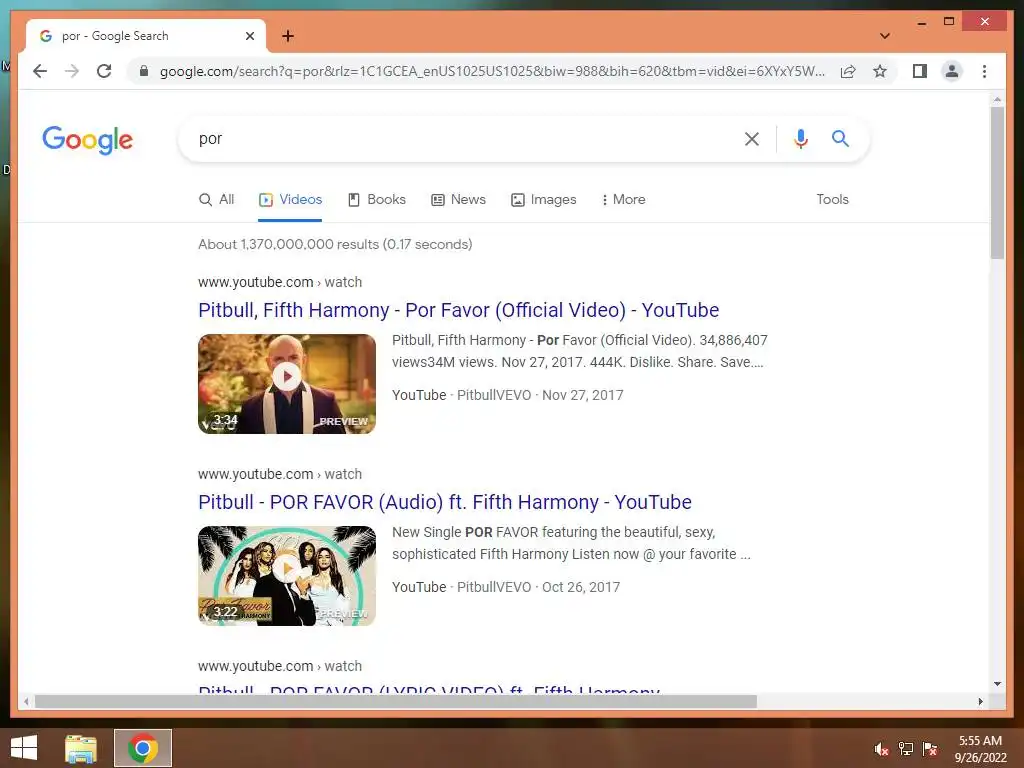This screenshot has width=1024, height=768.
Task: Open Chrome three-dot menu
Action: pos(984,71)
